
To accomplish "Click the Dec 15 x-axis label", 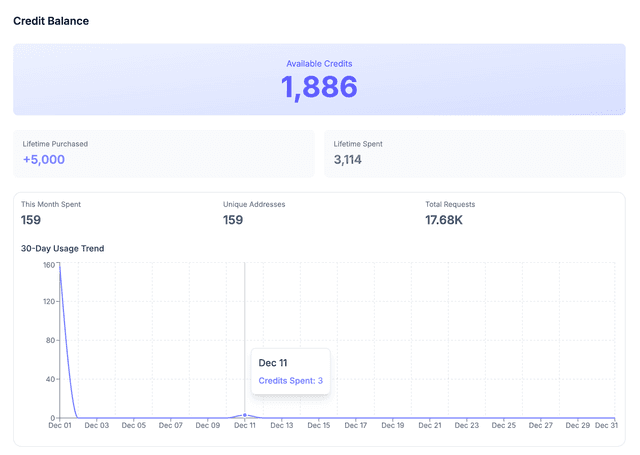I will tap(319, 425).
